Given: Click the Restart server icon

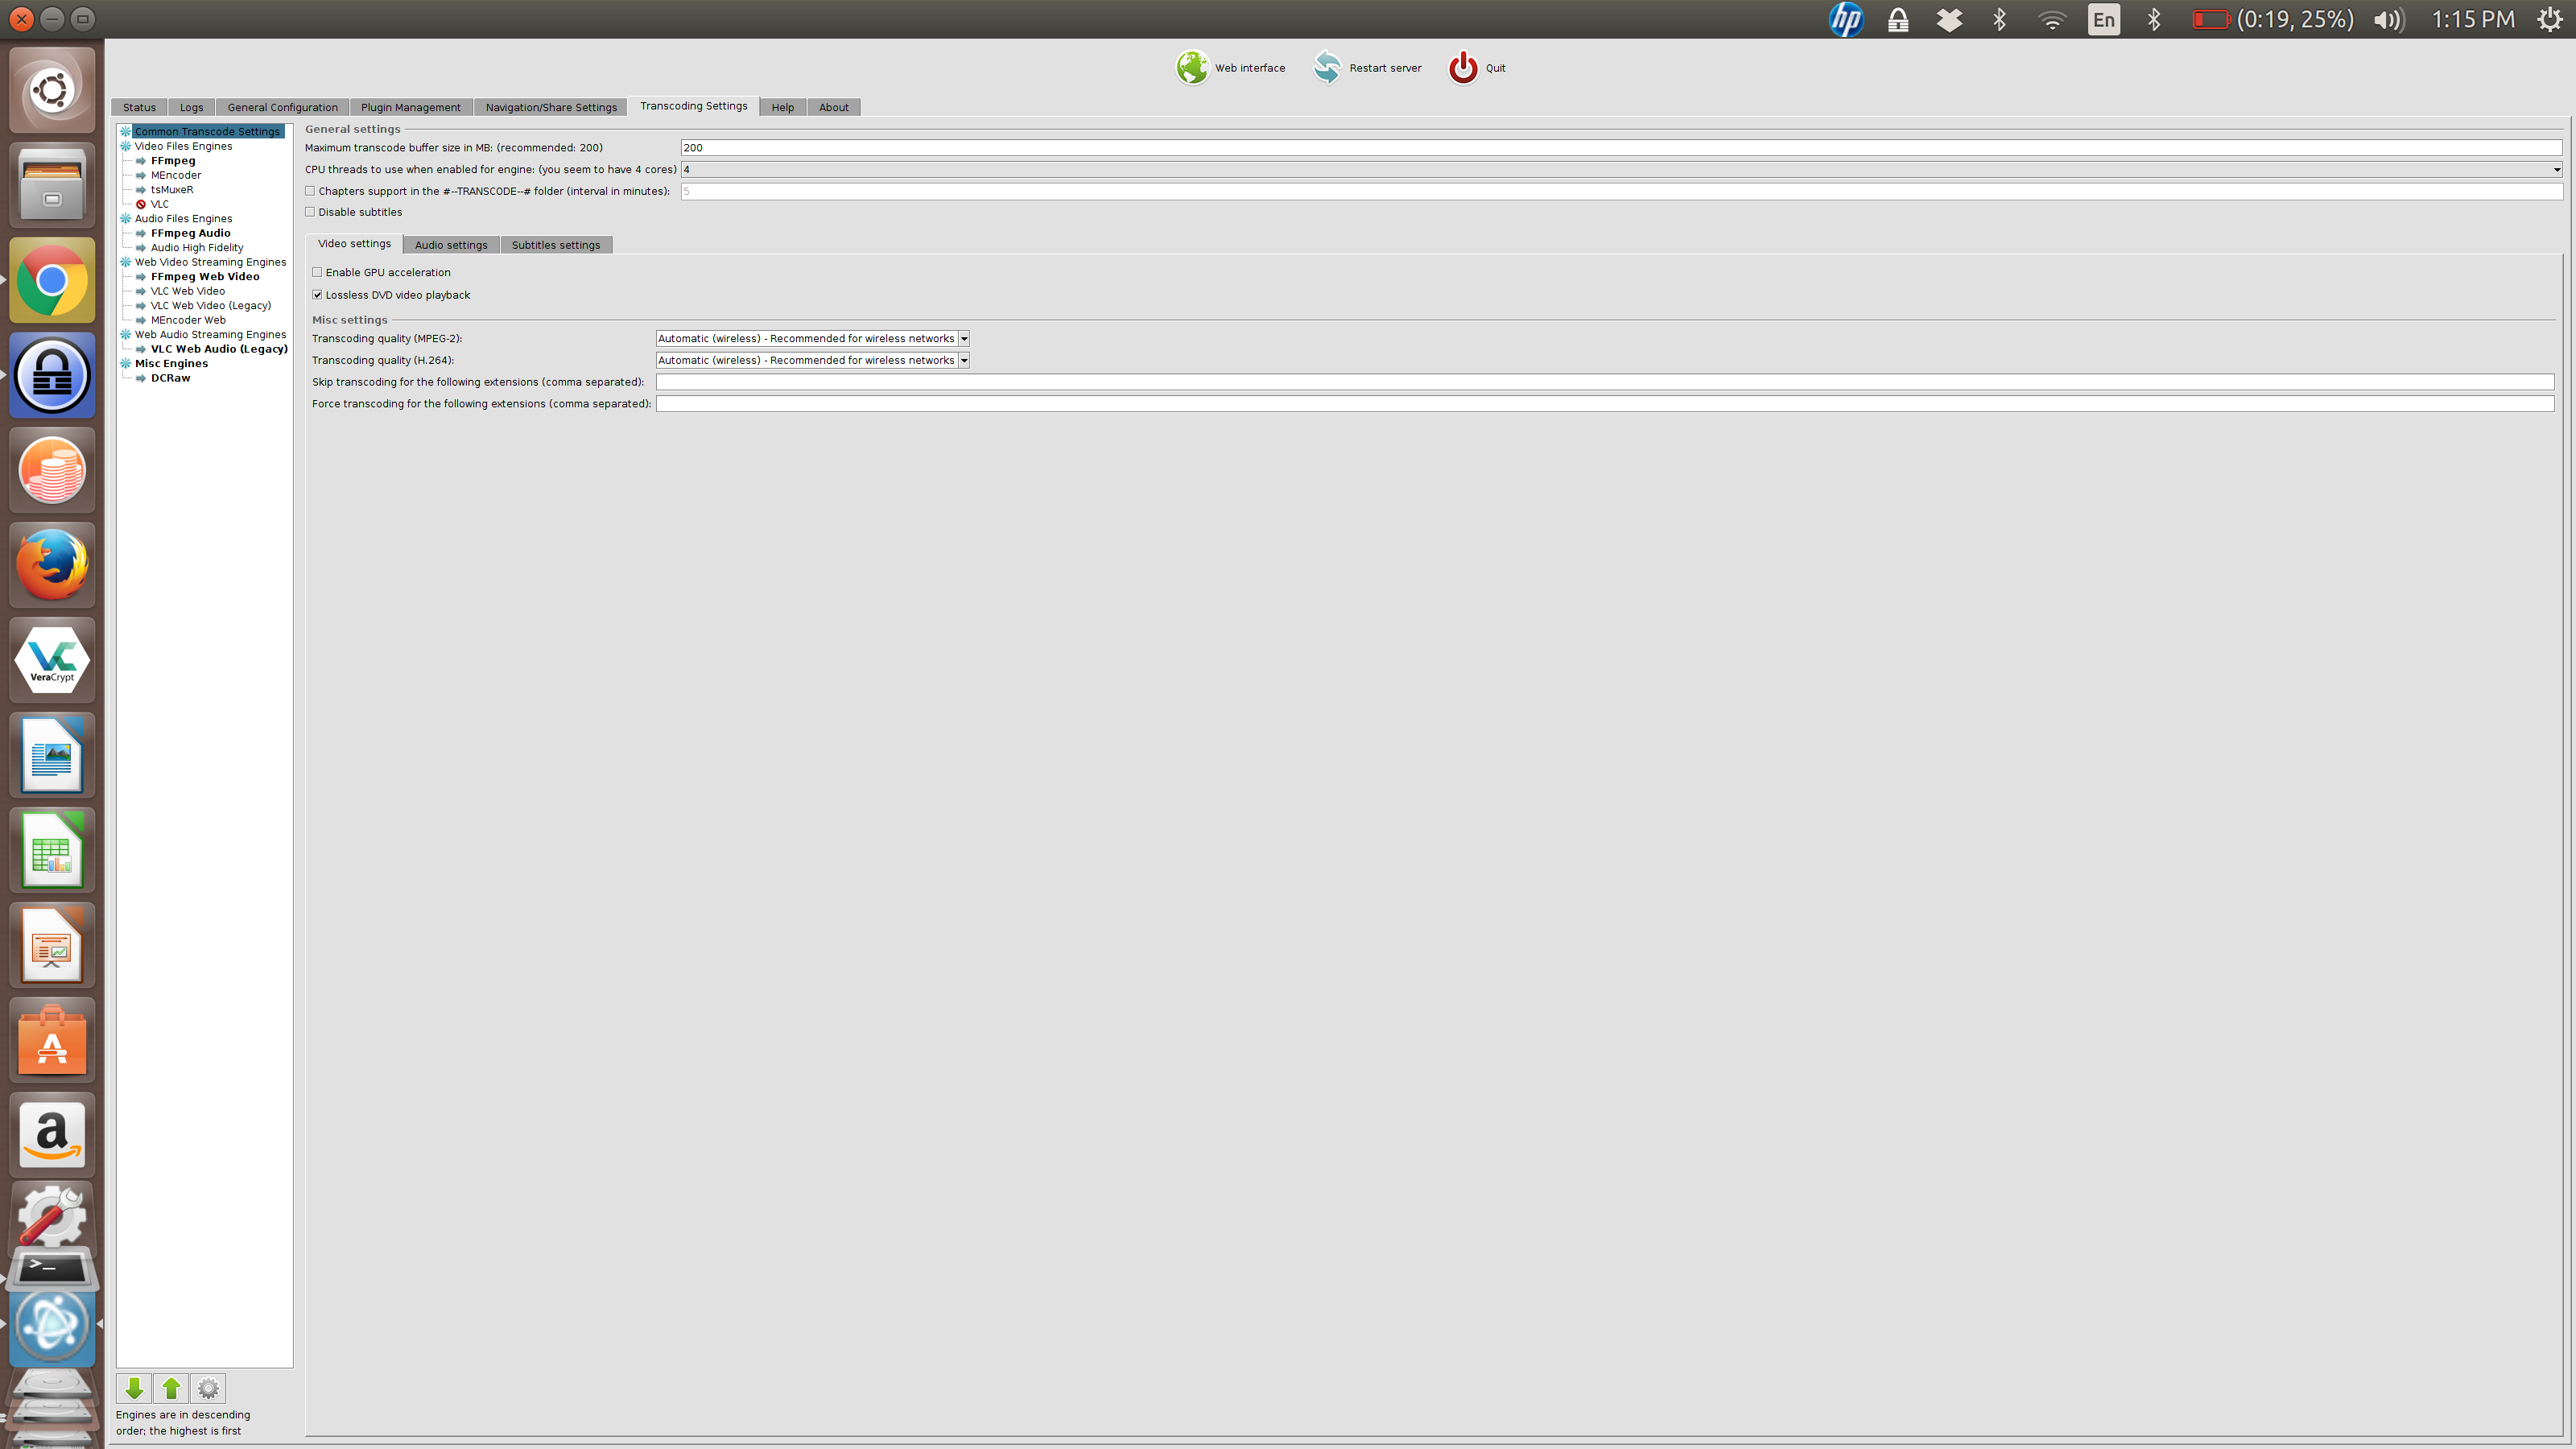Looking at the screenshot, I should click(1327, 67).
